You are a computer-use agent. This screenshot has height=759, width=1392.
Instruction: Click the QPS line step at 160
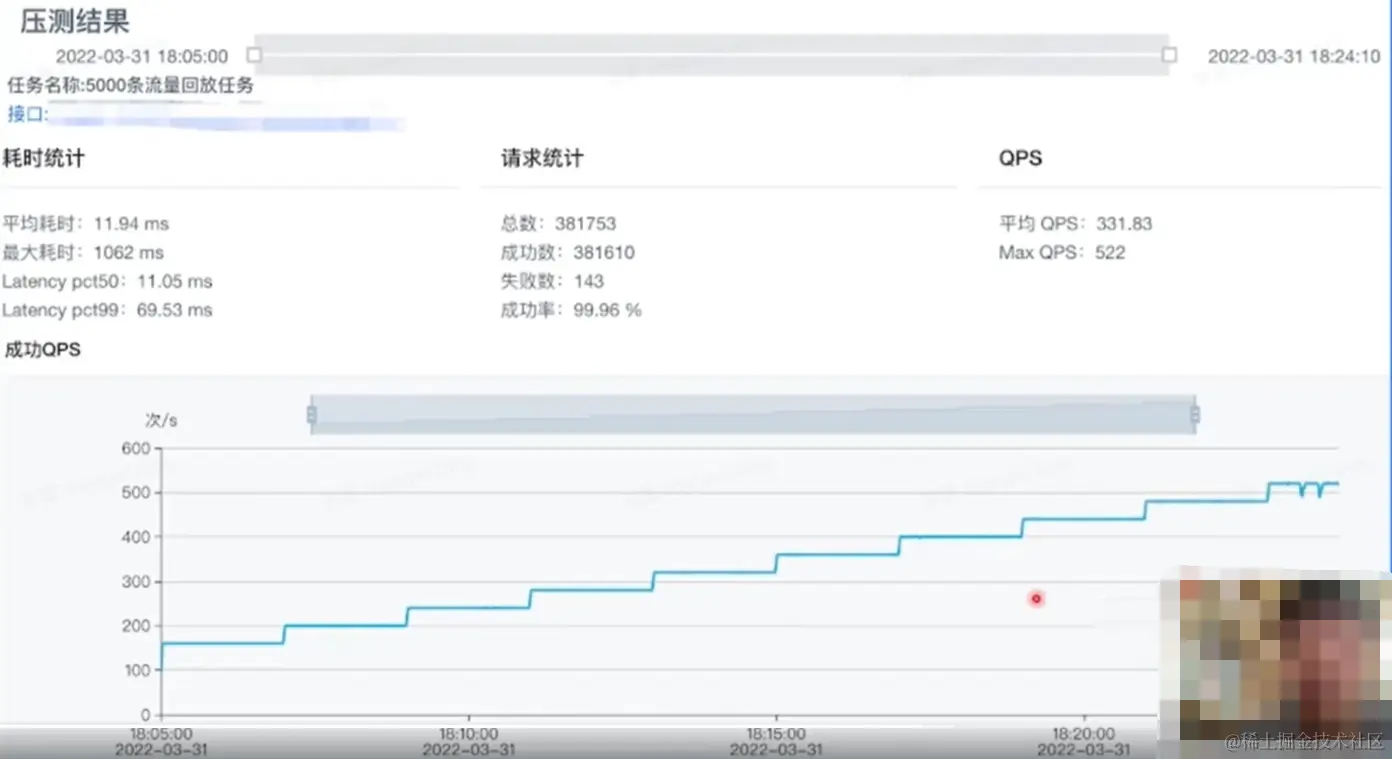[x=222, y=643]
